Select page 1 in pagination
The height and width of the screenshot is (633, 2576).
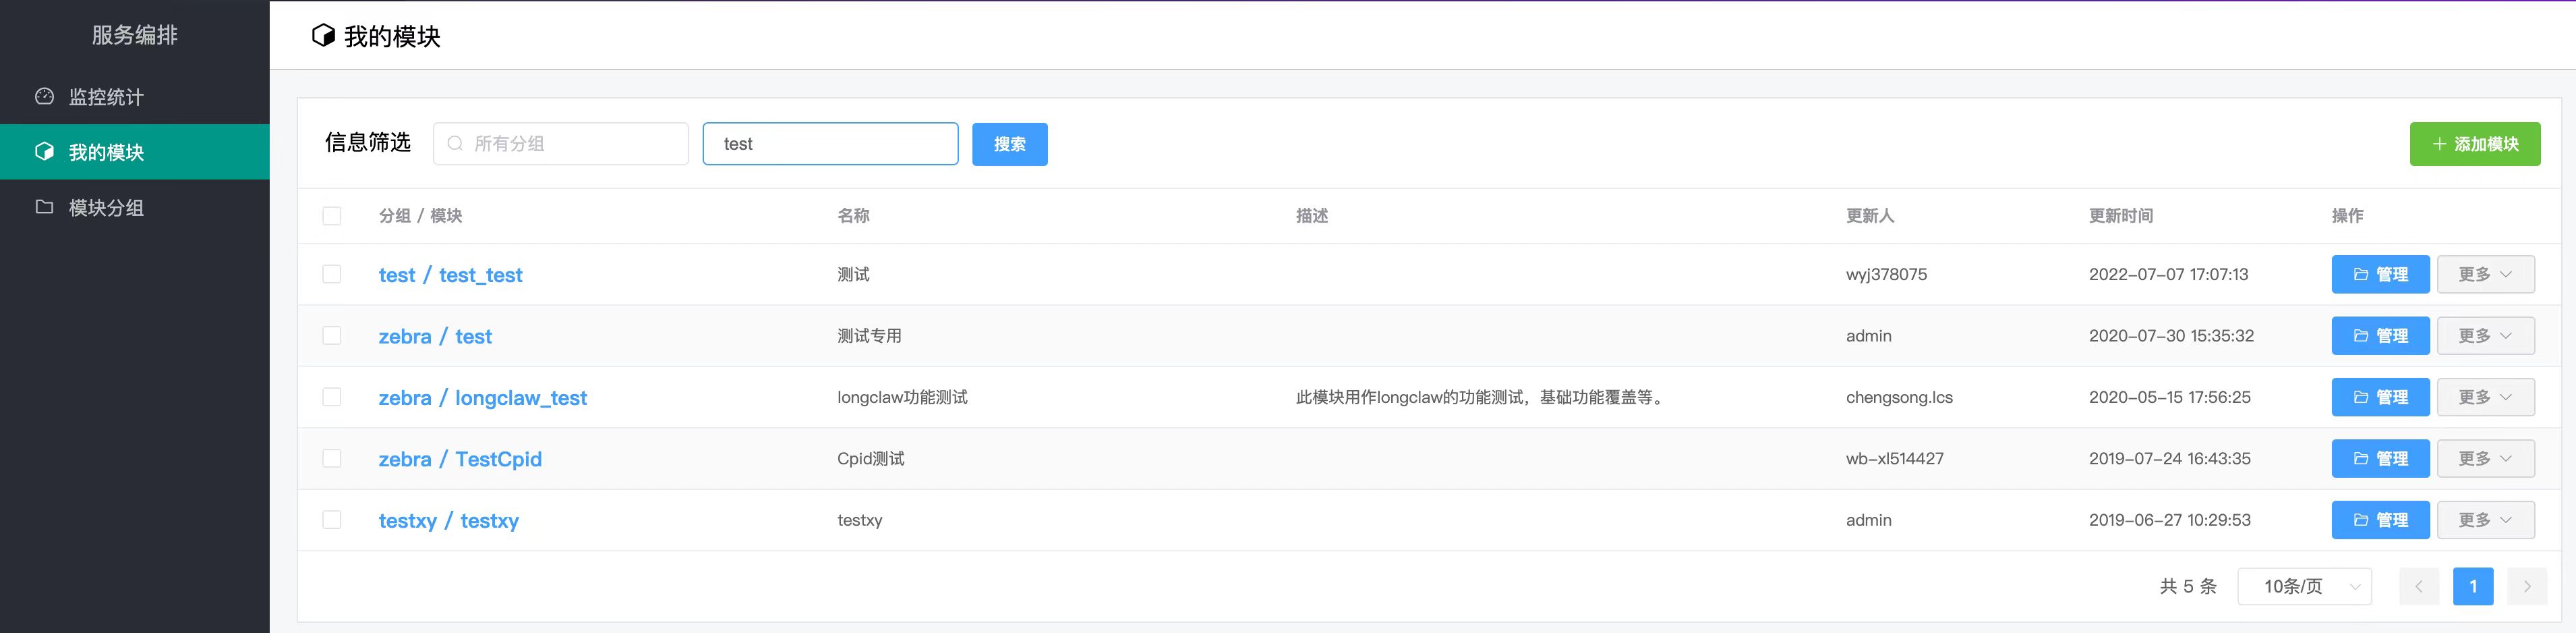coord(2473,586)
